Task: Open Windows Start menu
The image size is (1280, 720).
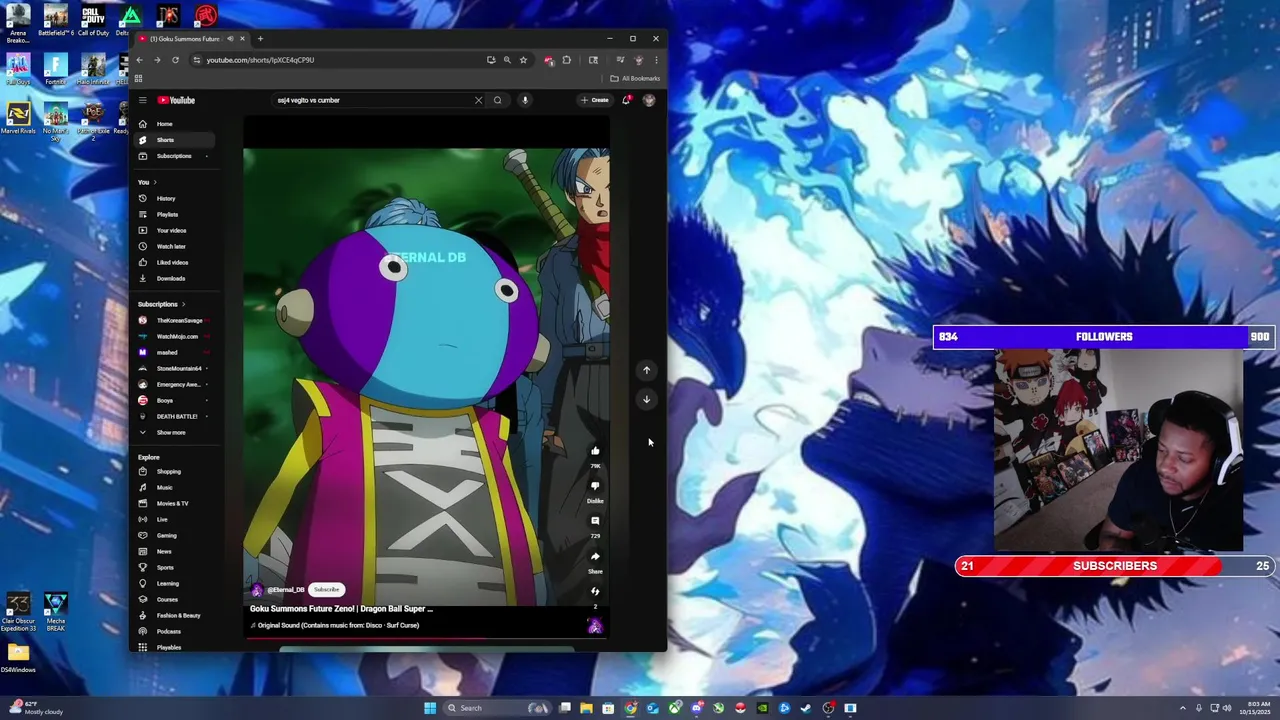Action: click(430, 708)
